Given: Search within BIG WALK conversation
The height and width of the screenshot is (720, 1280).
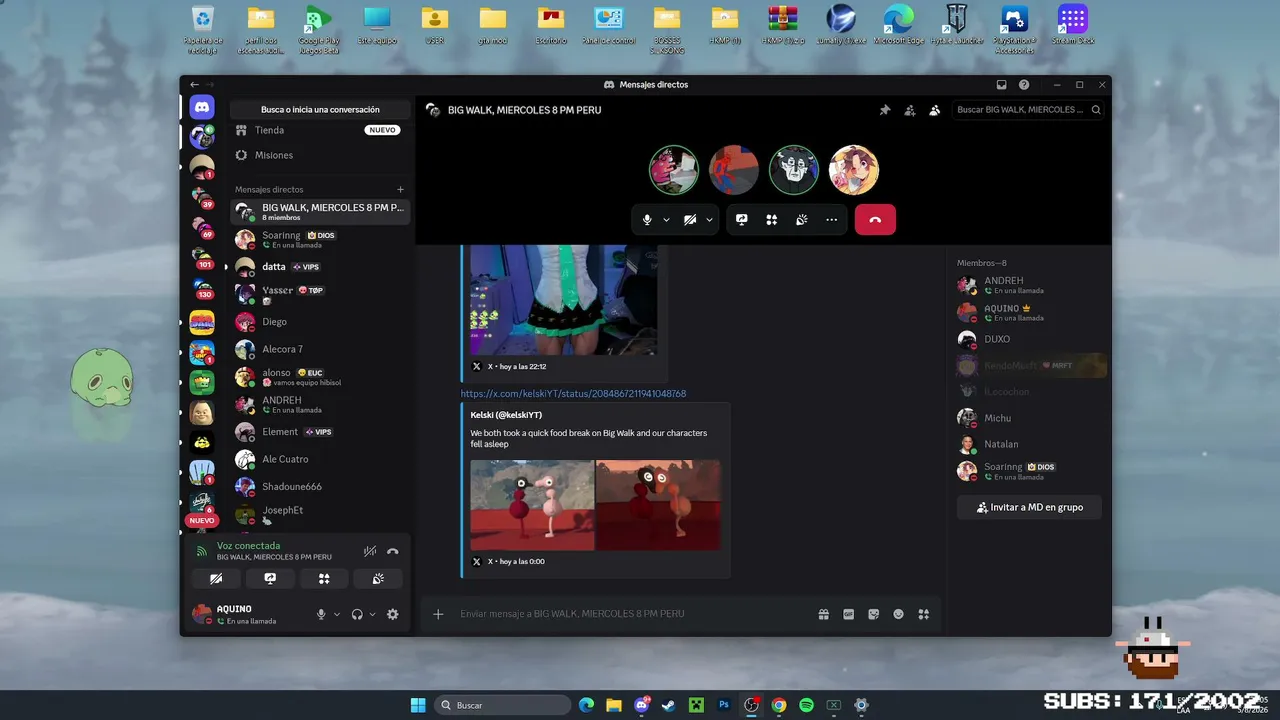Looking at the screenshot, I should point(1029,110).
